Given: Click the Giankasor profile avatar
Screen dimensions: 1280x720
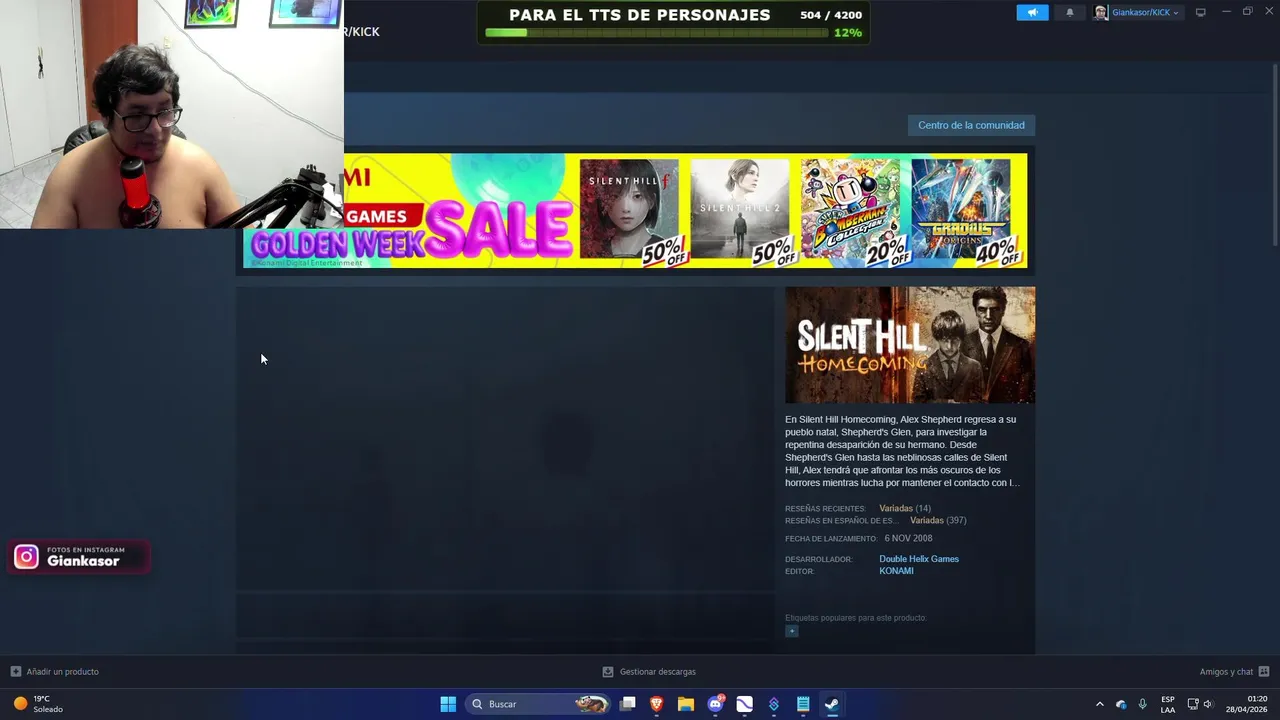Looking at the screenshot, I should 1101,13.
